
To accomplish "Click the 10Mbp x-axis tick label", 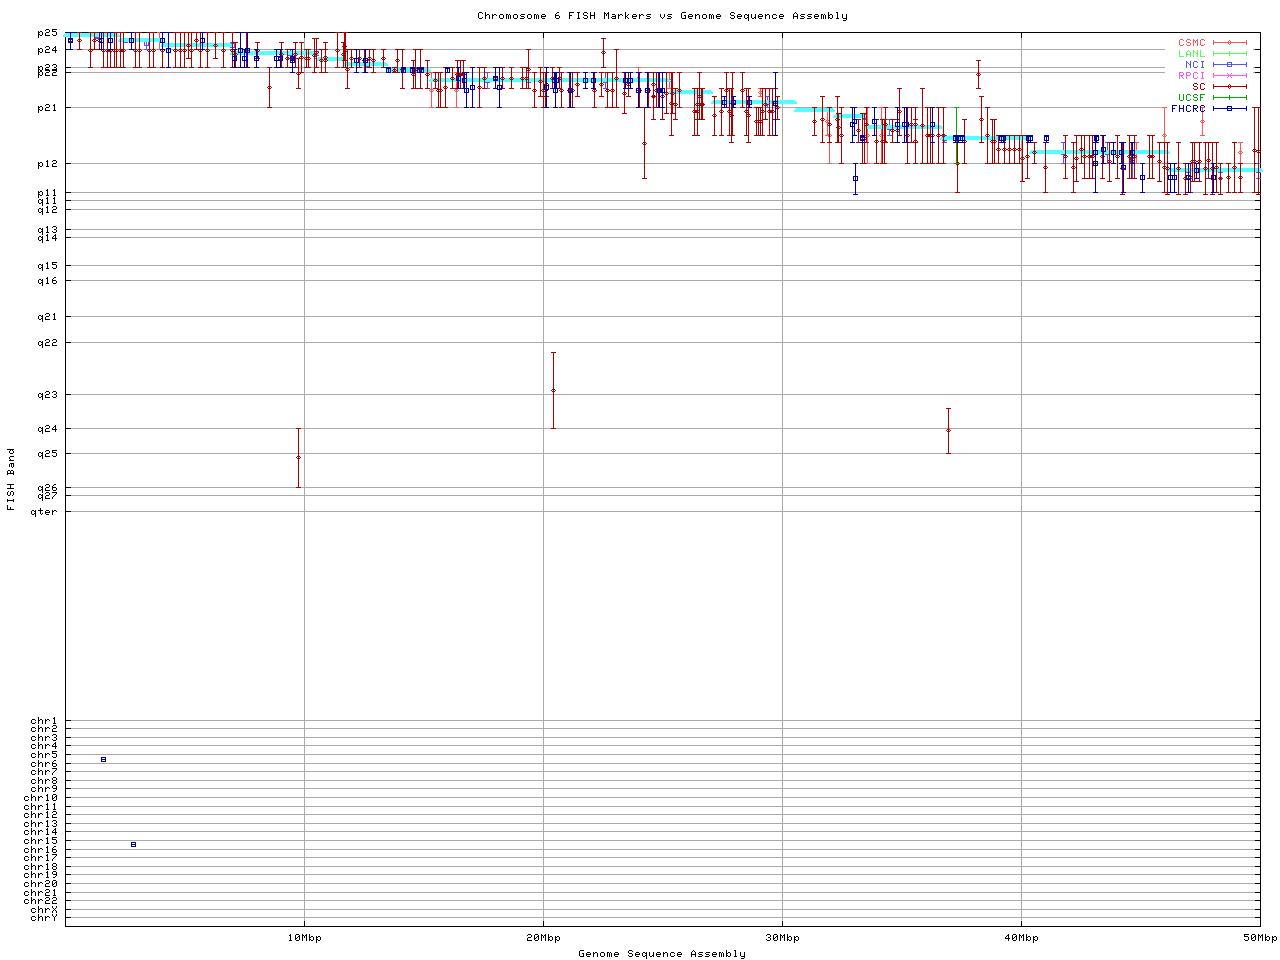I will pyautogui.click(x=304, y=938).
